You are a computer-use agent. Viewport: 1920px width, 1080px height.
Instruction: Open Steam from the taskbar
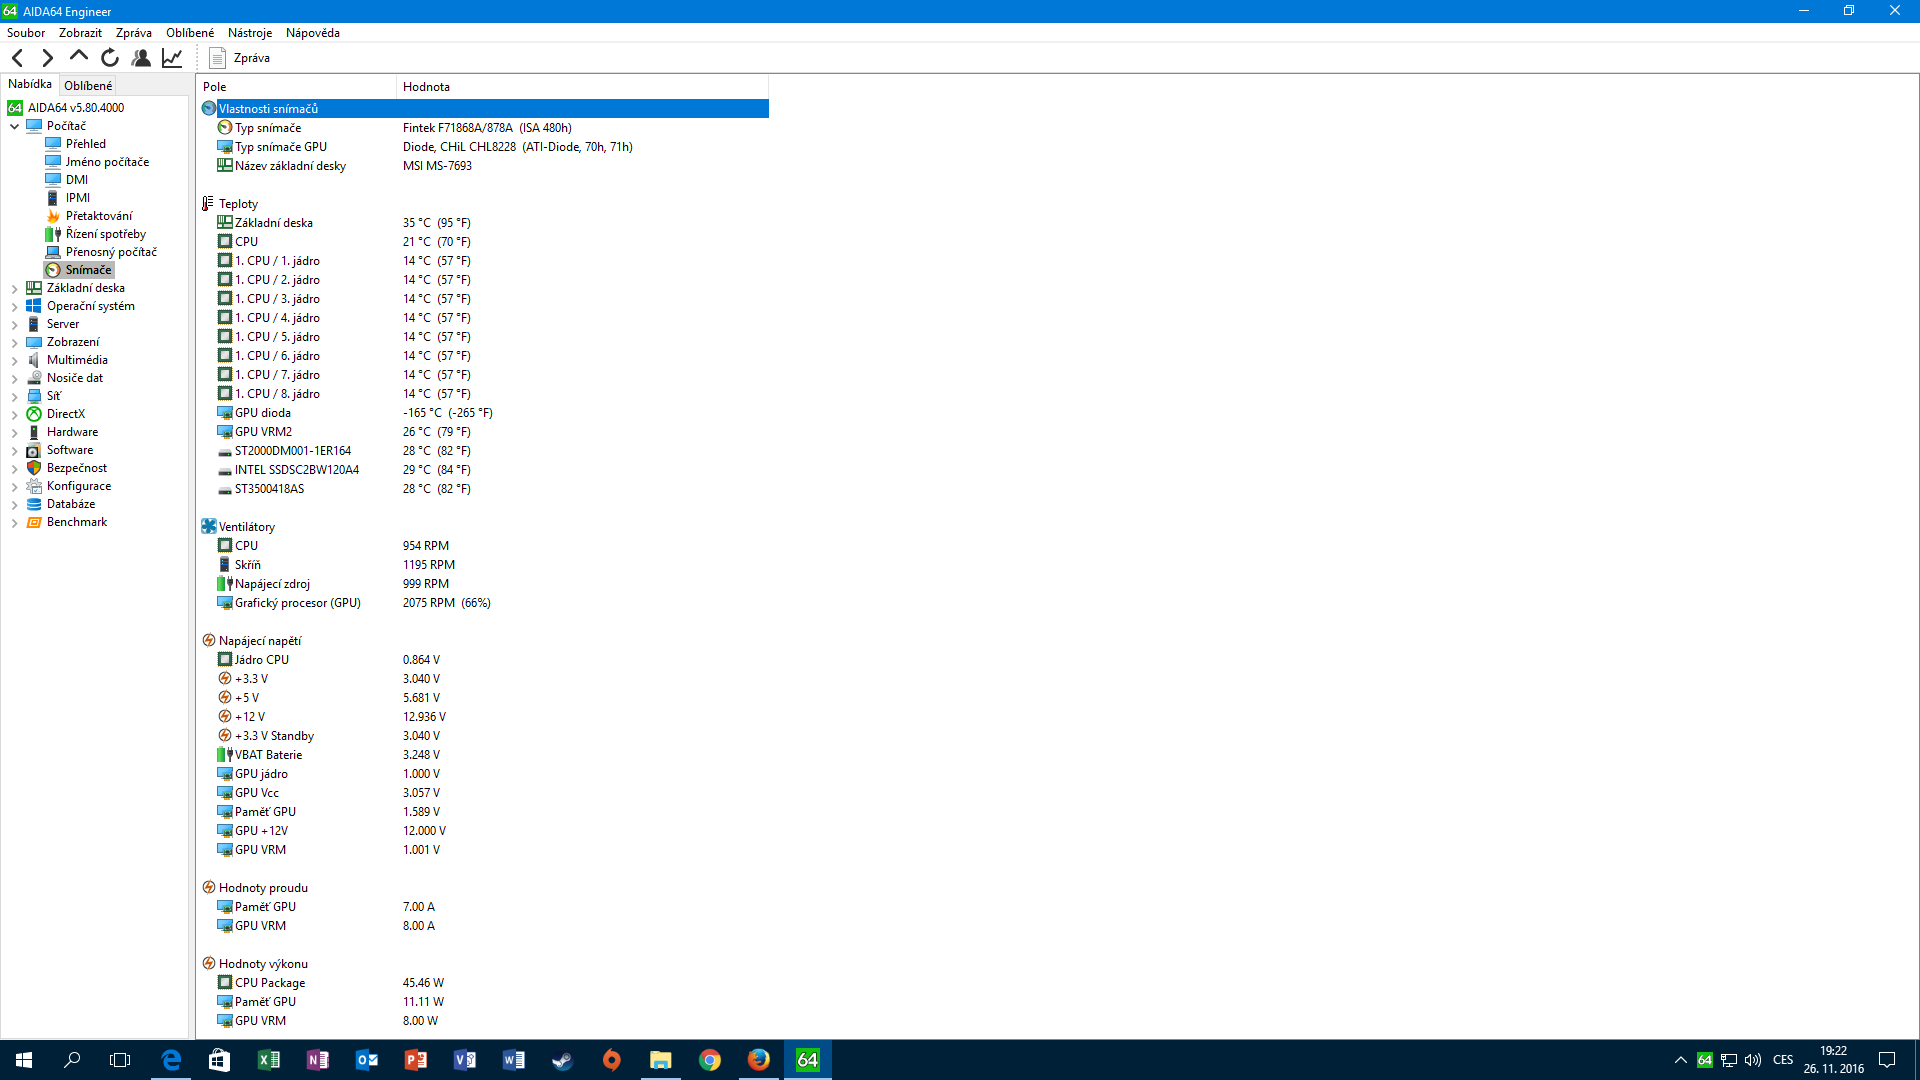tap(563, 1060)
